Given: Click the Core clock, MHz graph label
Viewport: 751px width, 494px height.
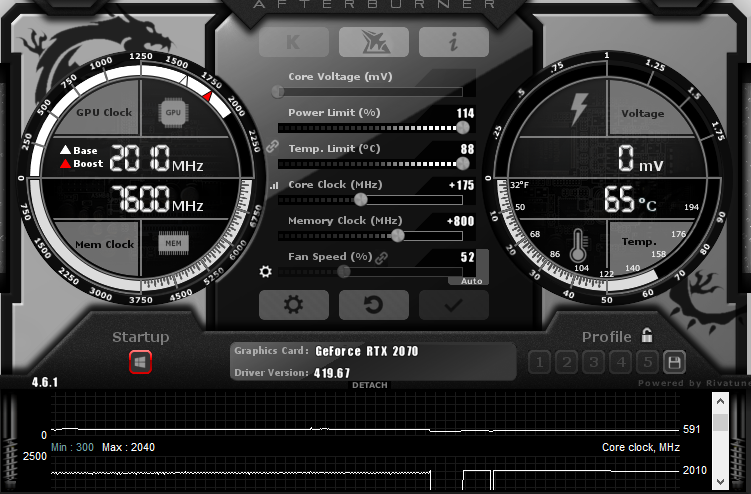Looking at the screenshot, I should click(x=640, y=448).
